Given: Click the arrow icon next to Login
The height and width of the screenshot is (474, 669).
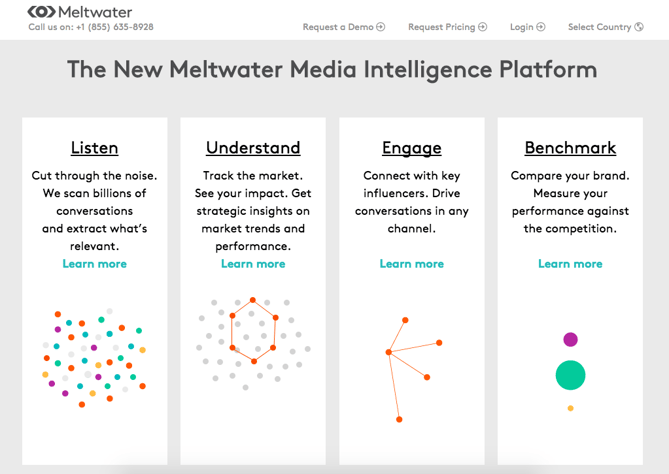Looking at the screenshot, I should [541, 27].
